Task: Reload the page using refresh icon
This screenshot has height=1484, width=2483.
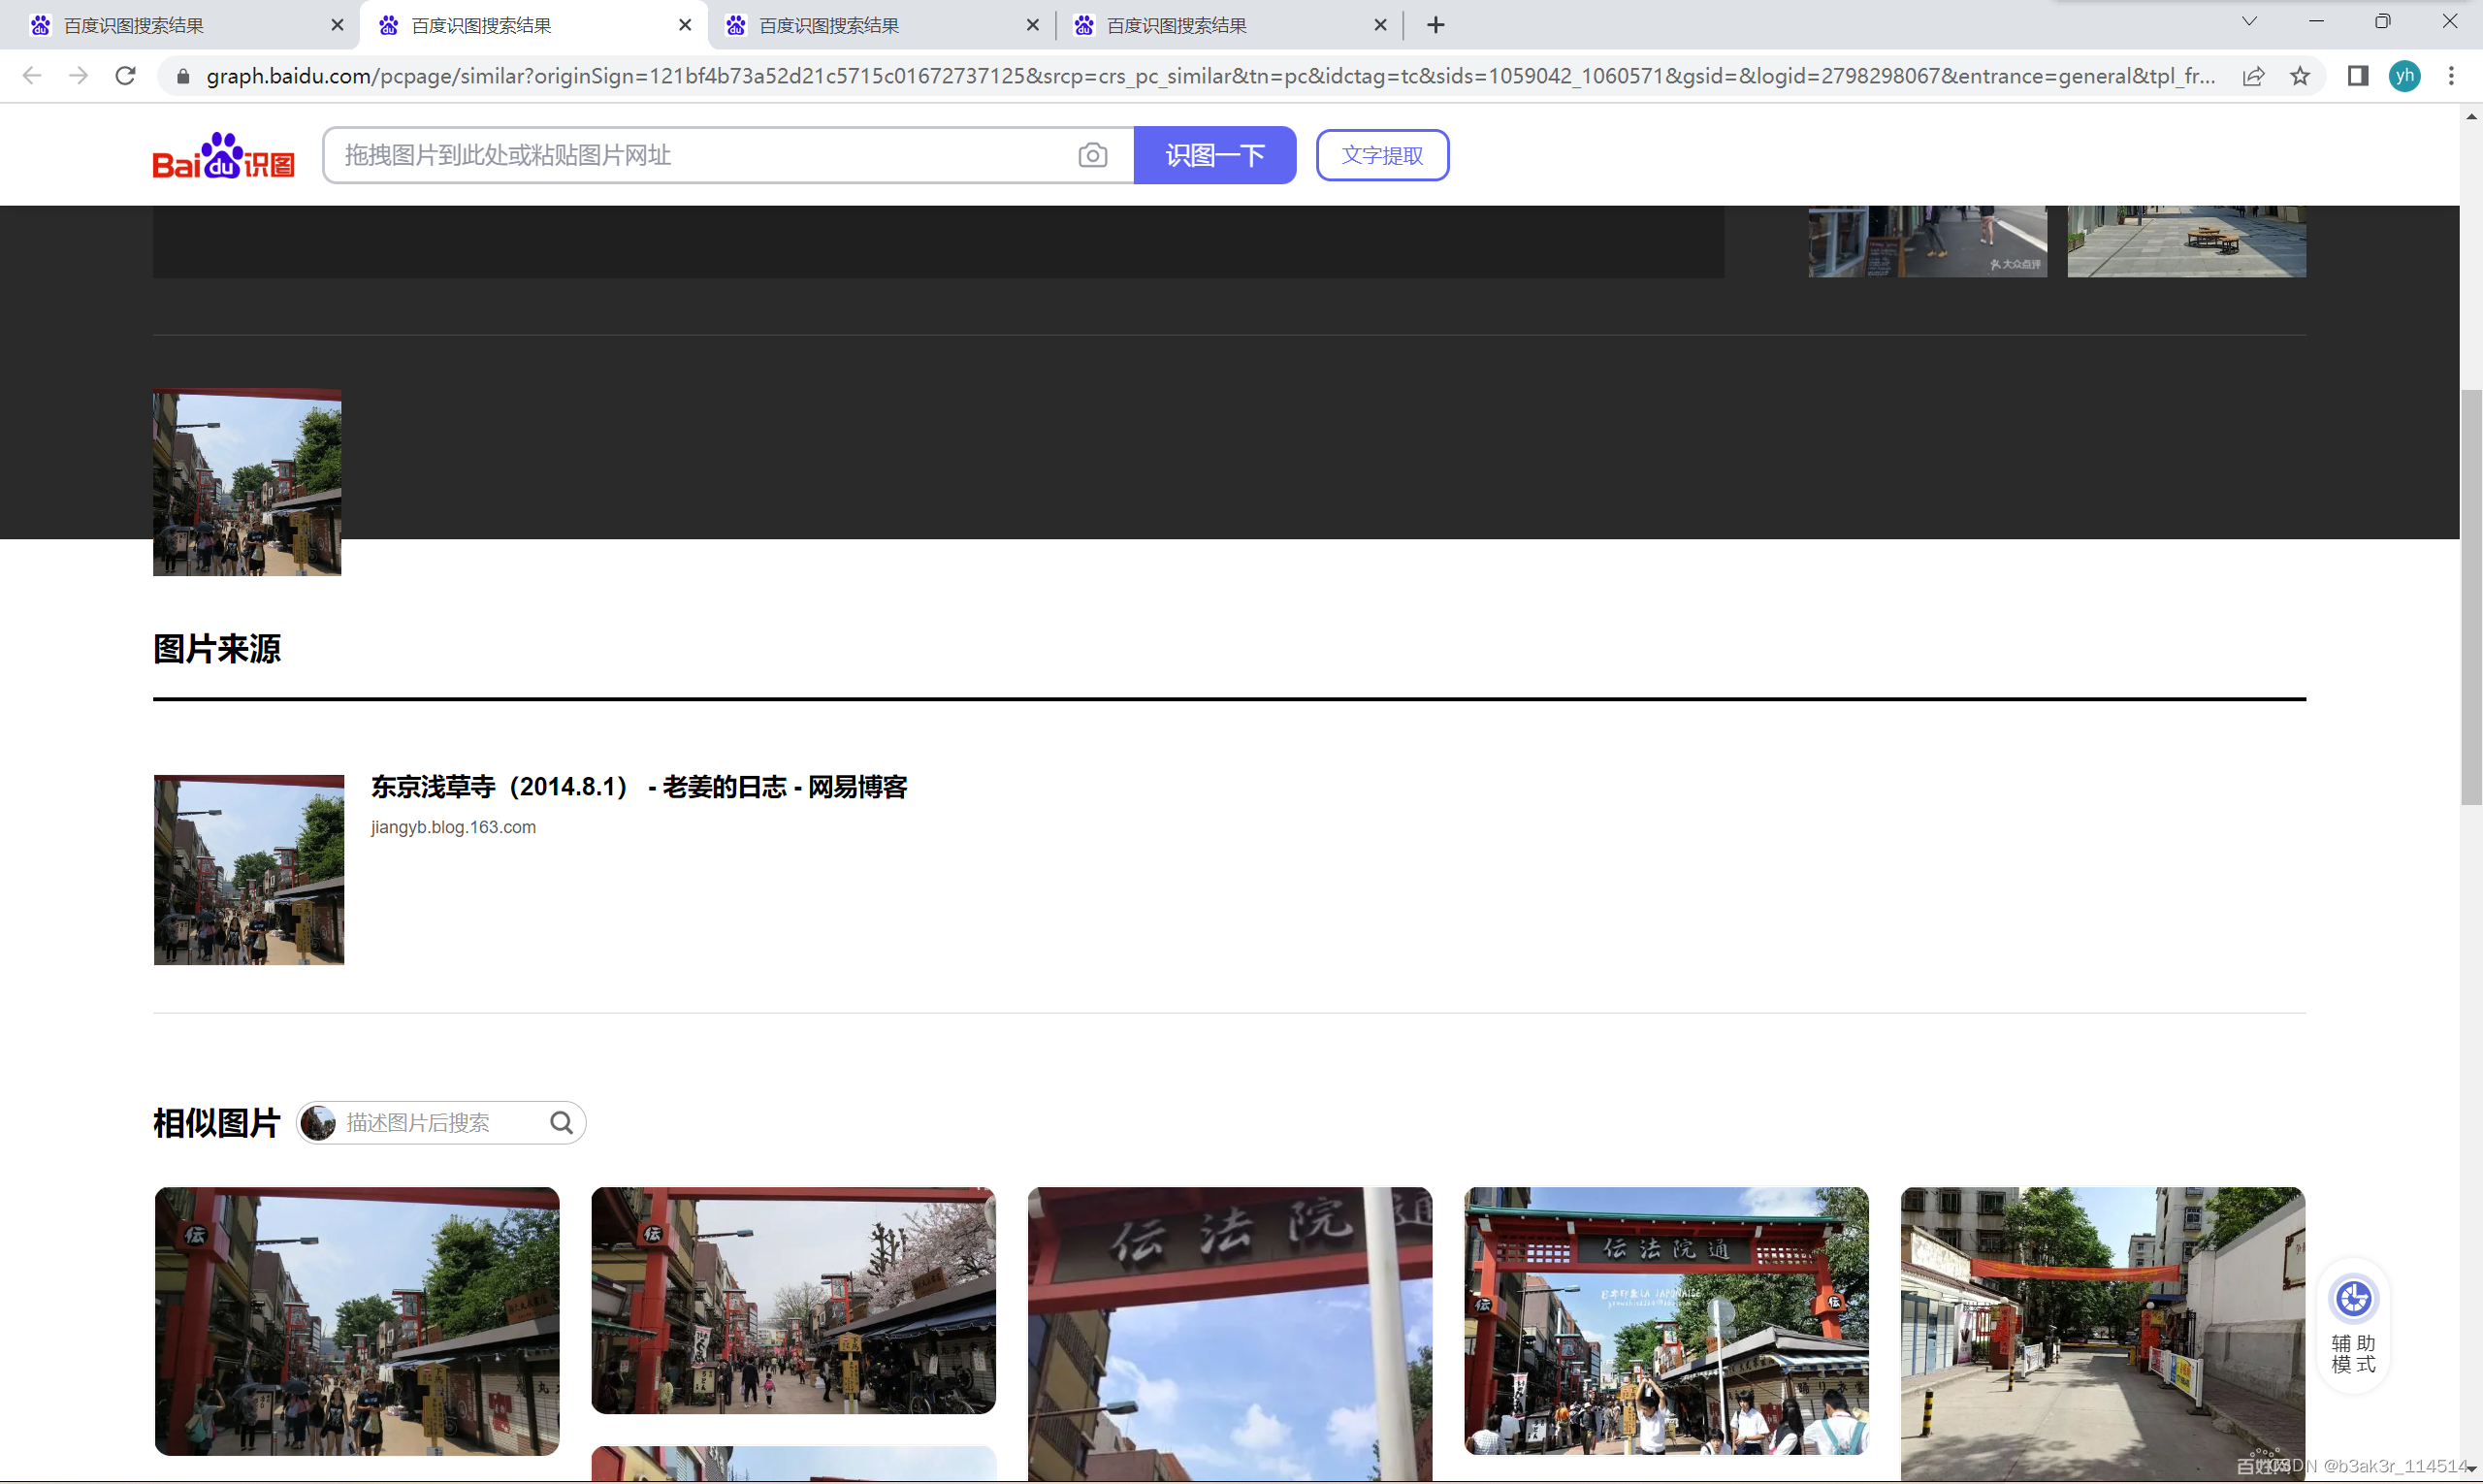Action: (125, 76)
